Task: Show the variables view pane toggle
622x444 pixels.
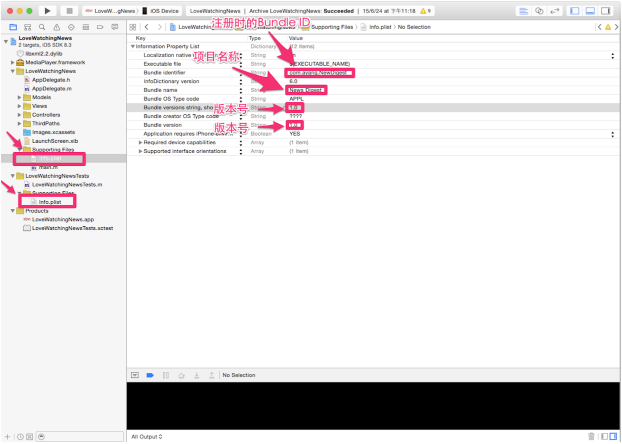Action: (605, 436)
